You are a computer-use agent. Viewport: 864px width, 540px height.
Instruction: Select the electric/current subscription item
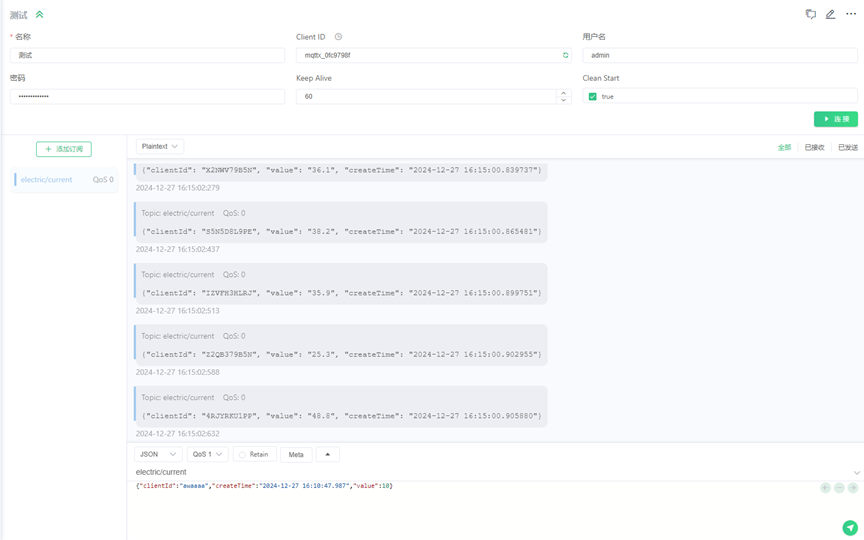pyautogui.click(x=64, y=180)
